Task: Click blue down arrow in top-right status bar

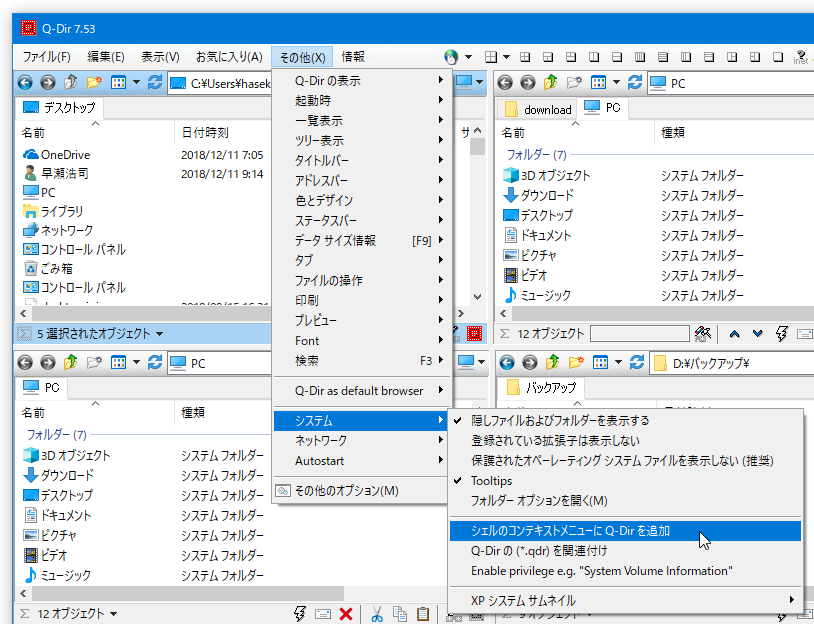Action: pyautogui.click(x=757, y=334)
